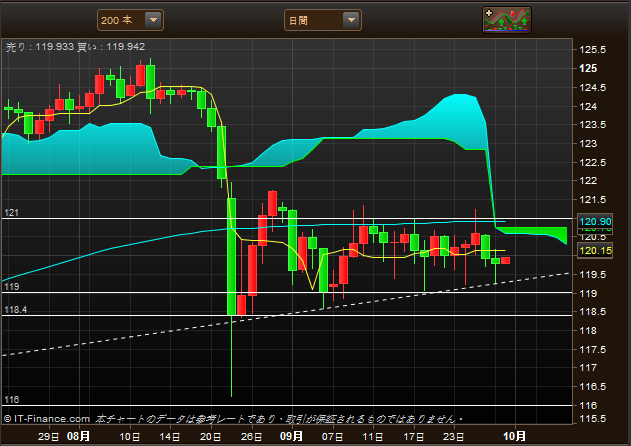Click the 26日 date axis label
This screenshot has height=446, width=631.
pos(251,436)
